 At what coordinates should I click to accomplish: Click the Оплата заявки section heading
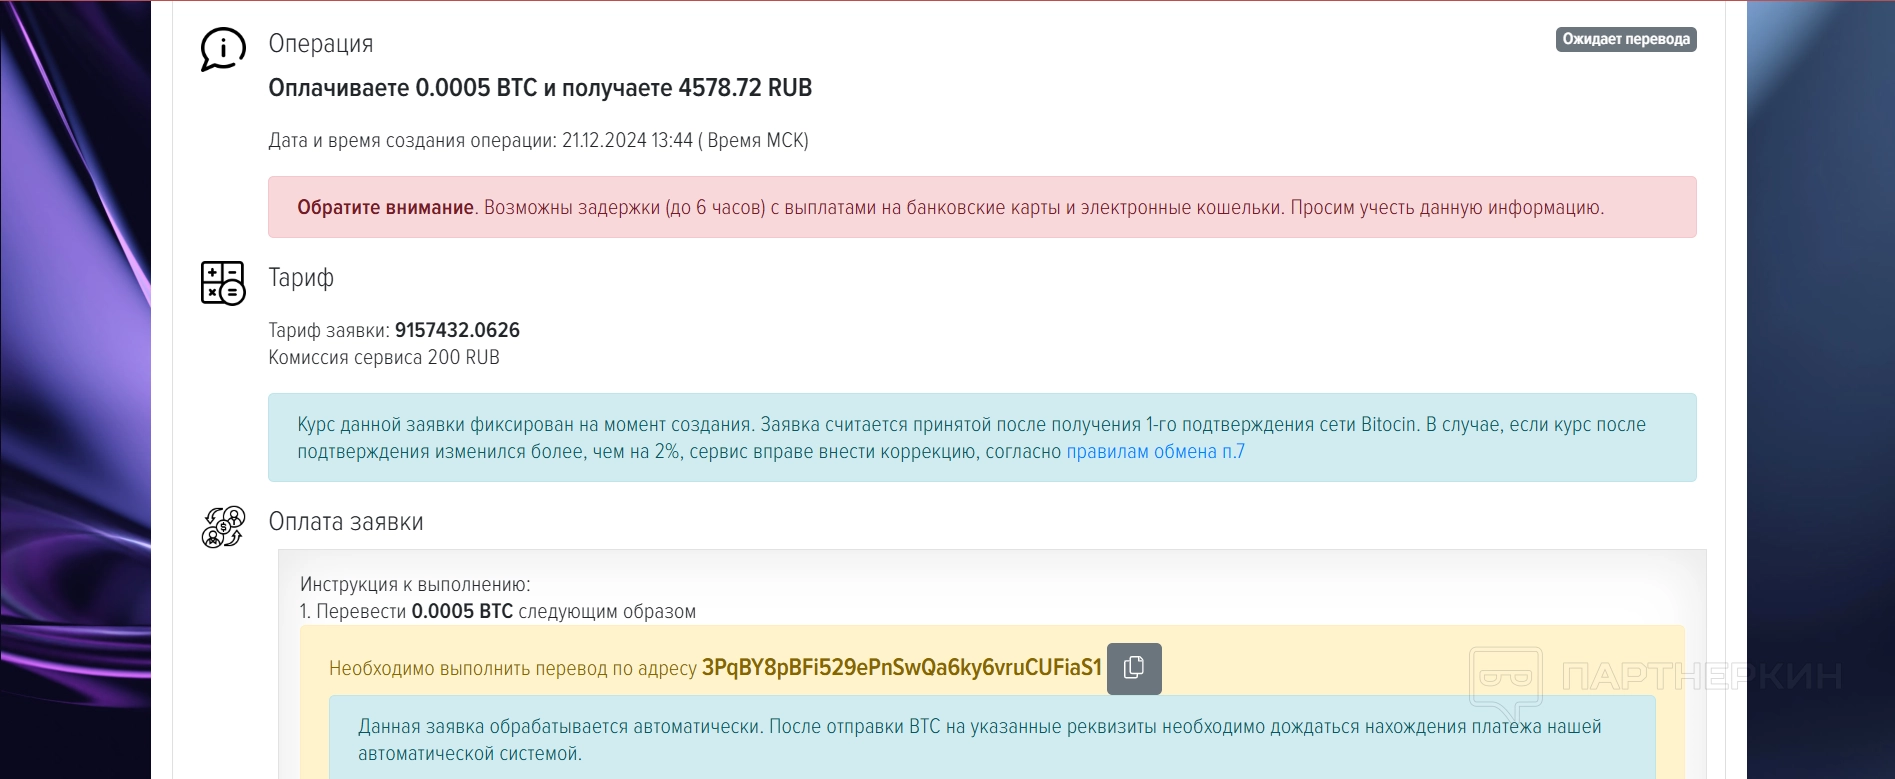point(346,522)
